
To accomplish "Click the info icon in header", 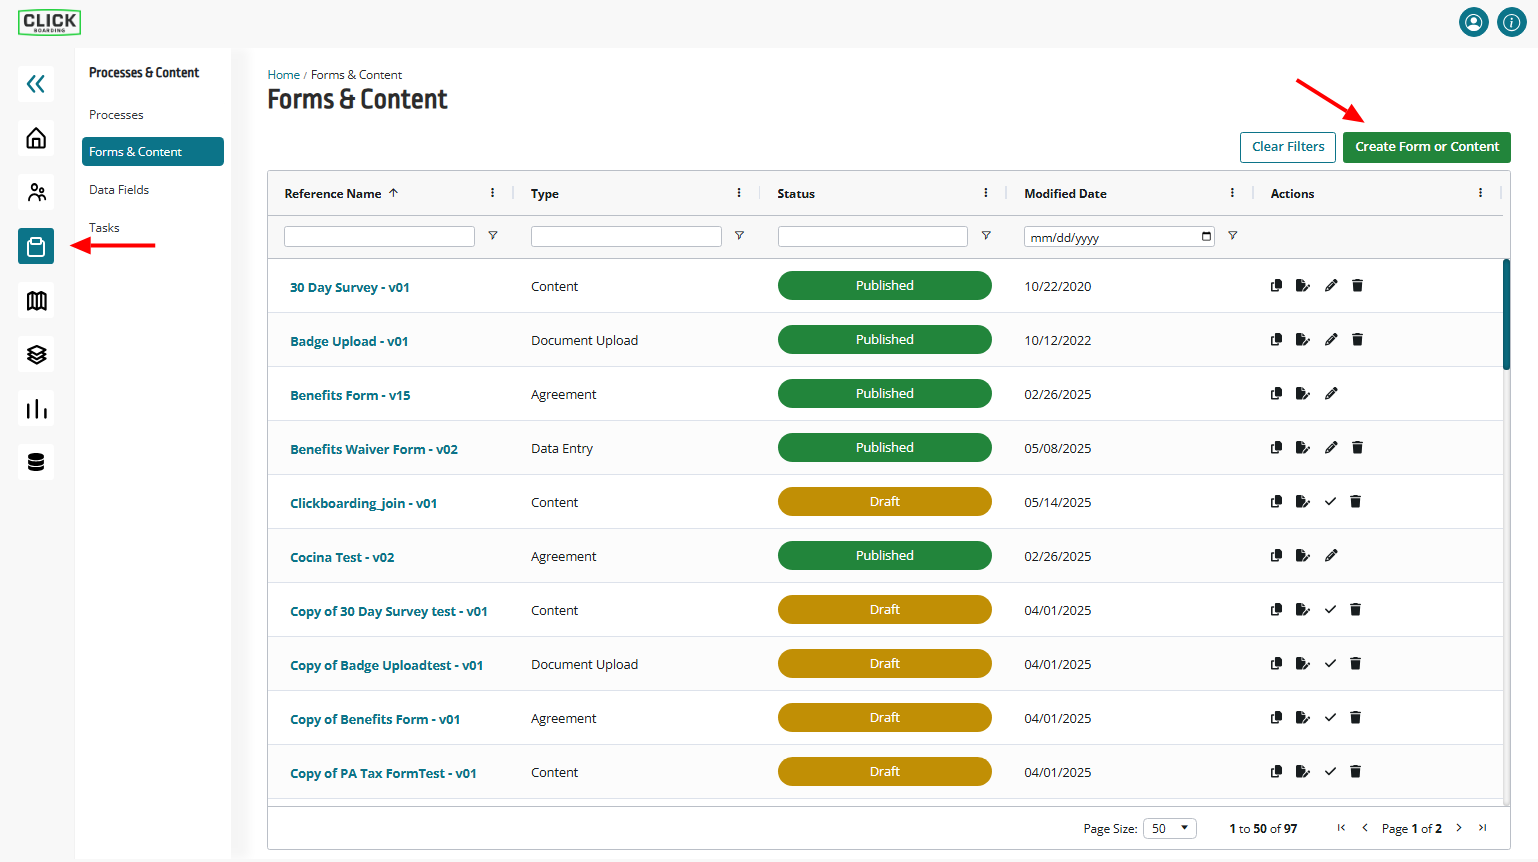I will pyautogui.click(x=1512, y=22).
